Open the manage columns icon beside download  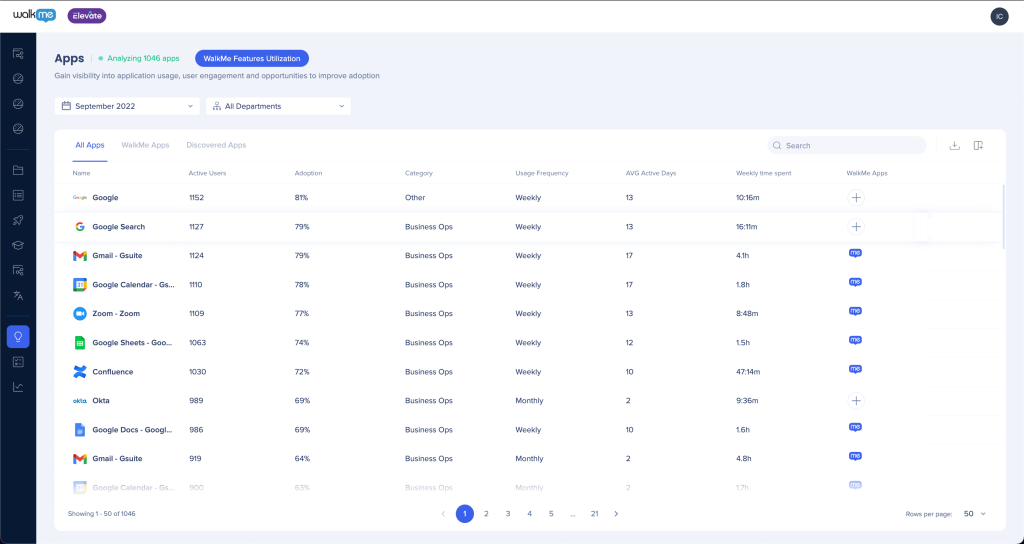(978, 145)
